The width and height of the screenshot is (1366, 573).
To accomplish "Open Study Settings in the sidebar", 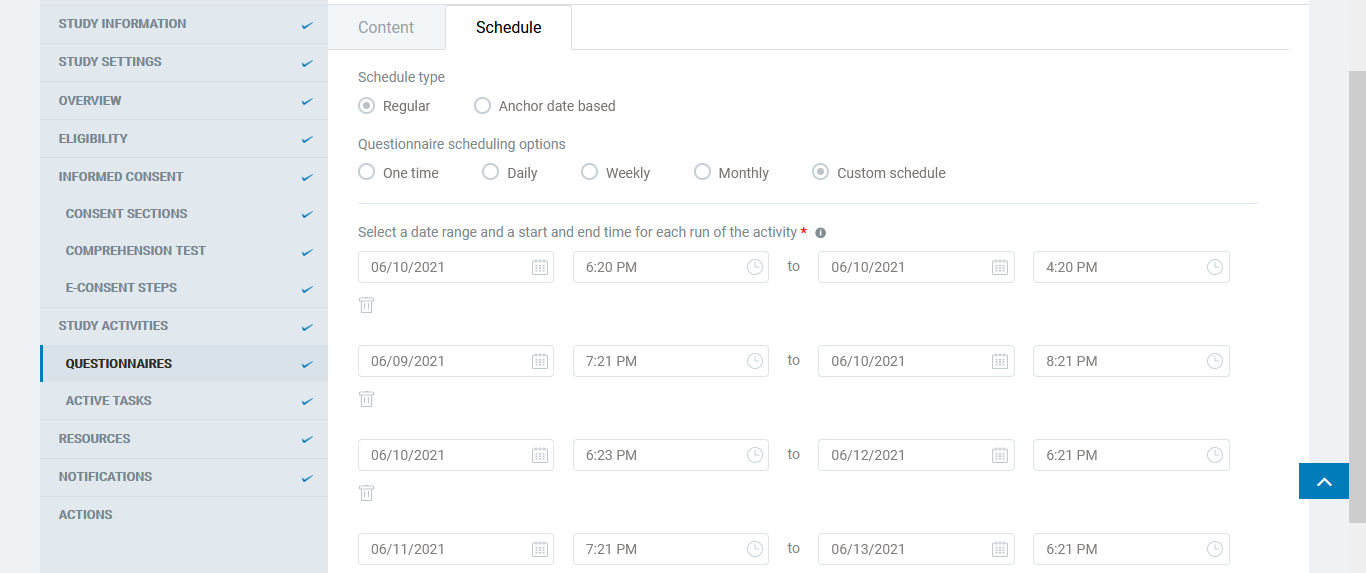I will [x=184, y=62].
